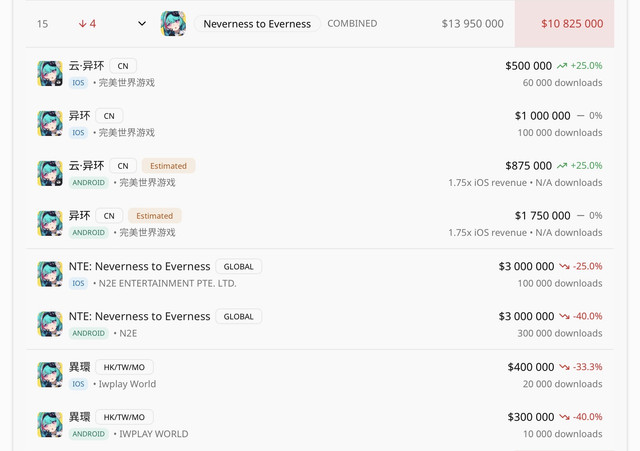Click the red trend arrow beside -25.0%
640x451 pixels.
[564, 267]
